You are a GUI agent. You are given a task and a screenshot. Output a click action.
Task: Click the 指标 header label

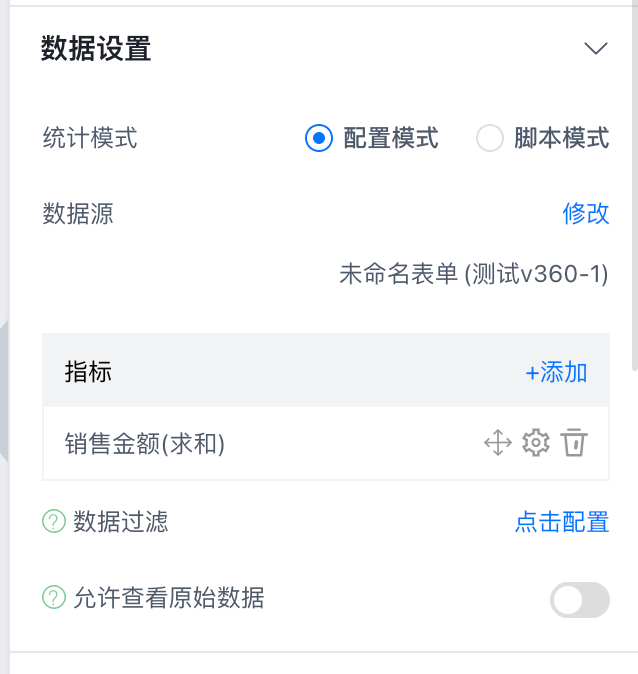[x=88, y=373]
